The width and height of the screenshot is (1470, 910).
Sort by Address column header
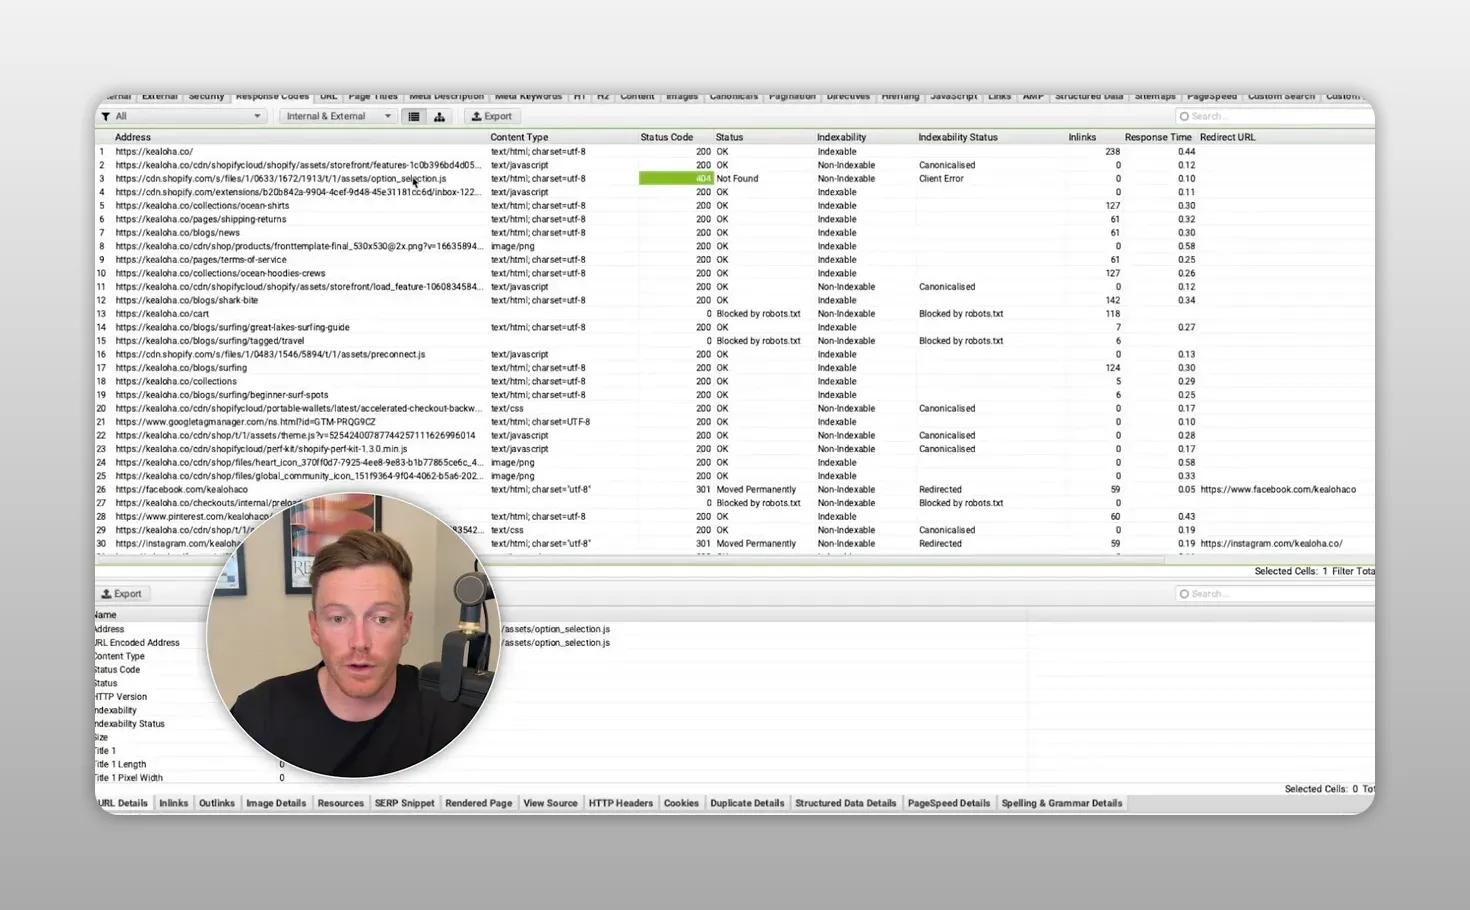[x=133, y=138]
